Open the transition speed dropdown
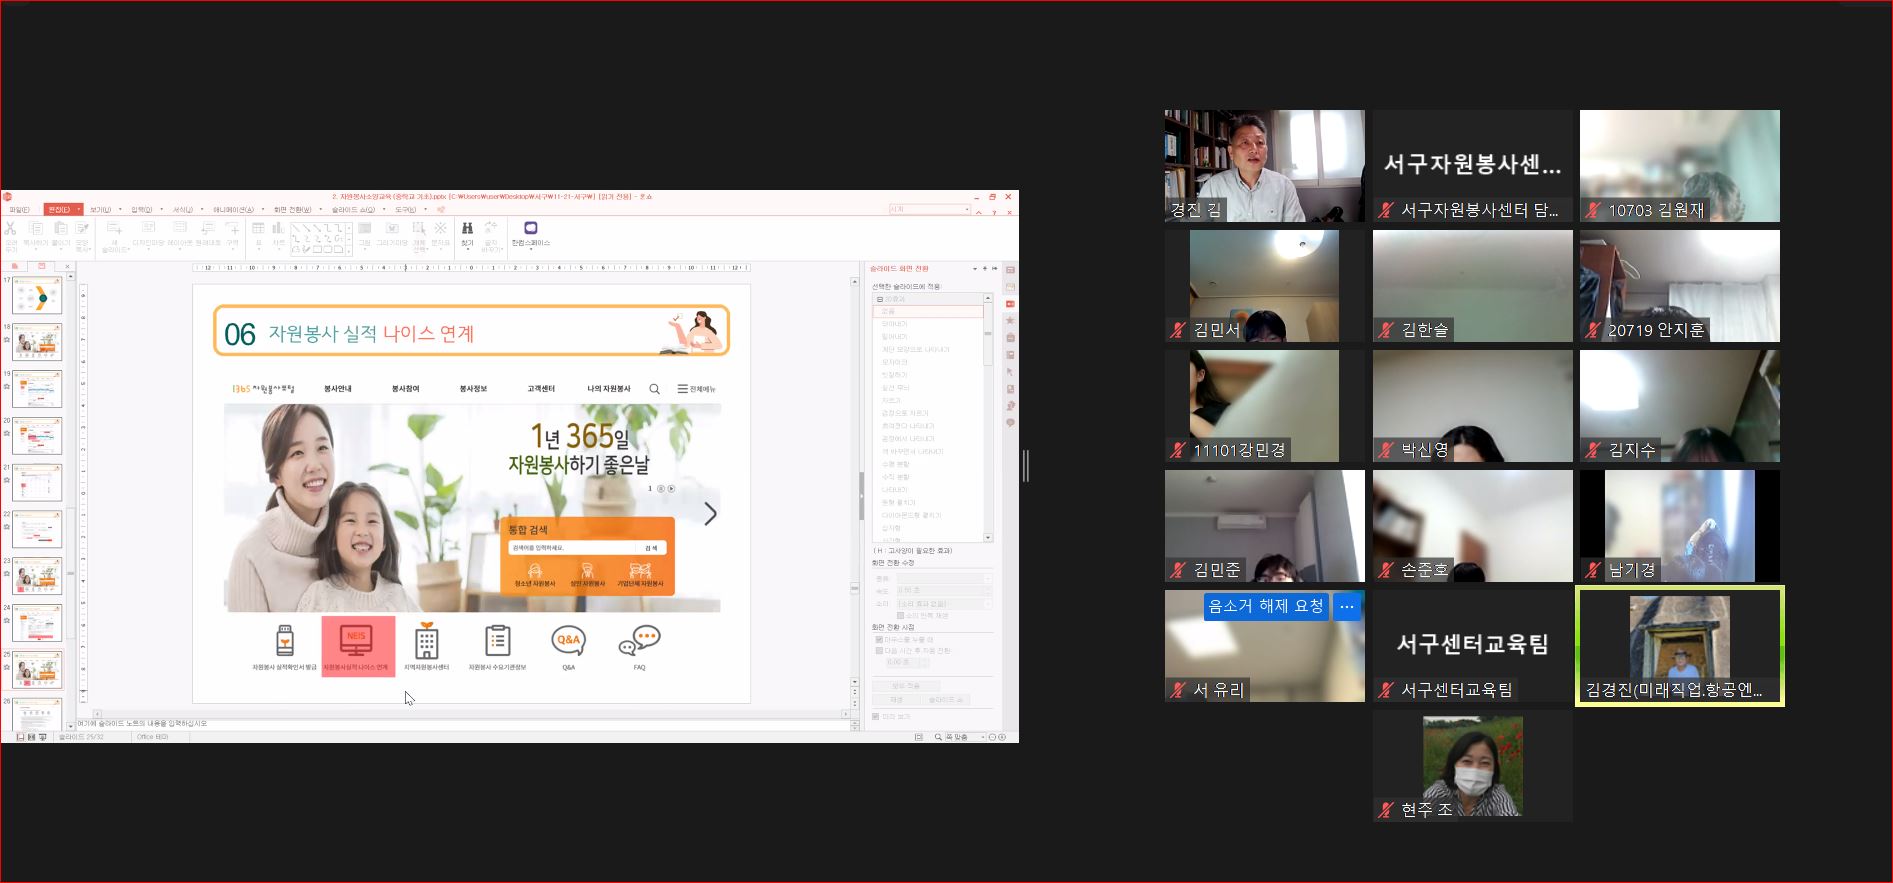 [x=988, y=590]
